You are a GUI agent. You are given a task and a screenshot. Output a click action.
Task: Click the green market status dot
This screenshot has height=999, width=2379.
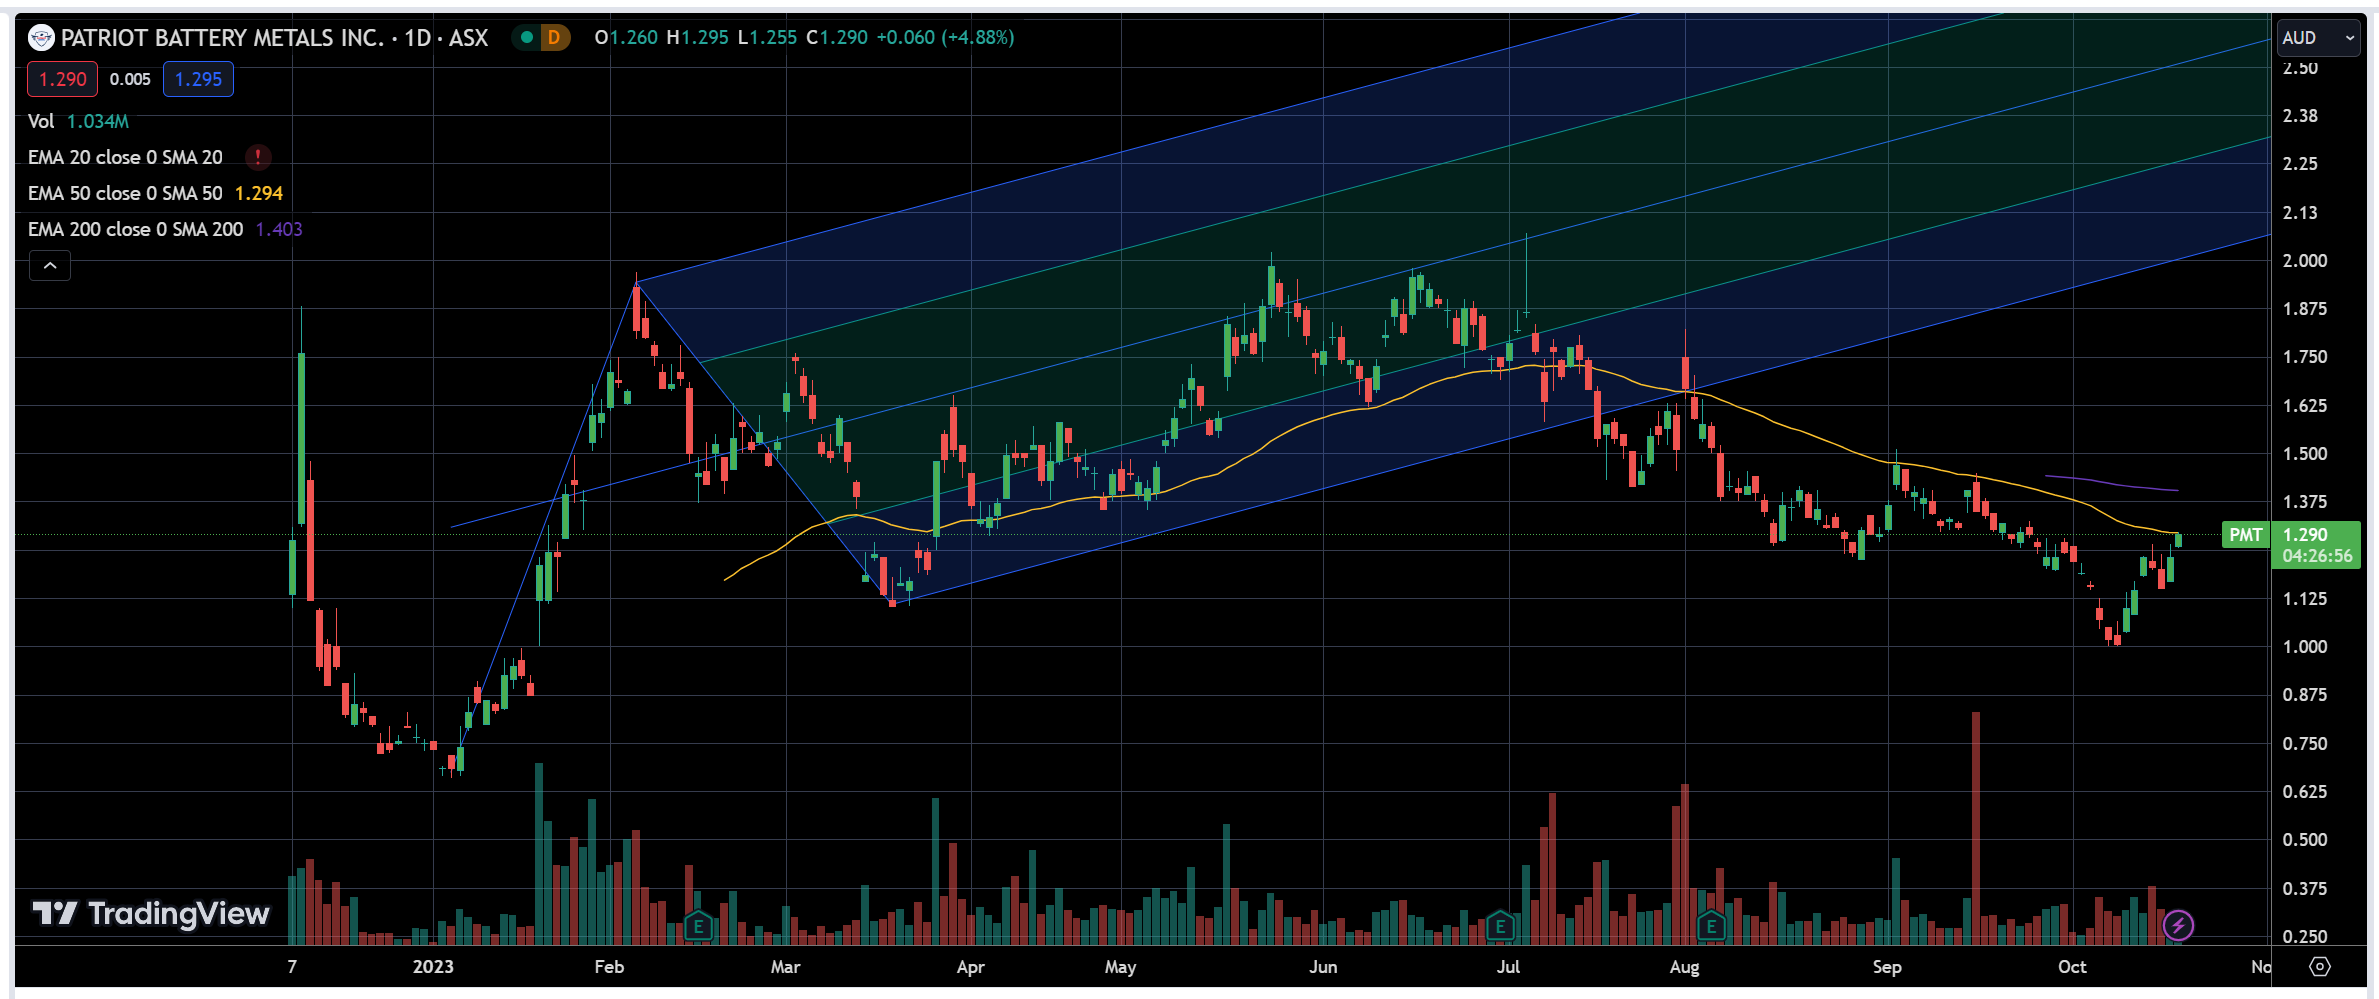pyautogui.click(x=526, y=38)
